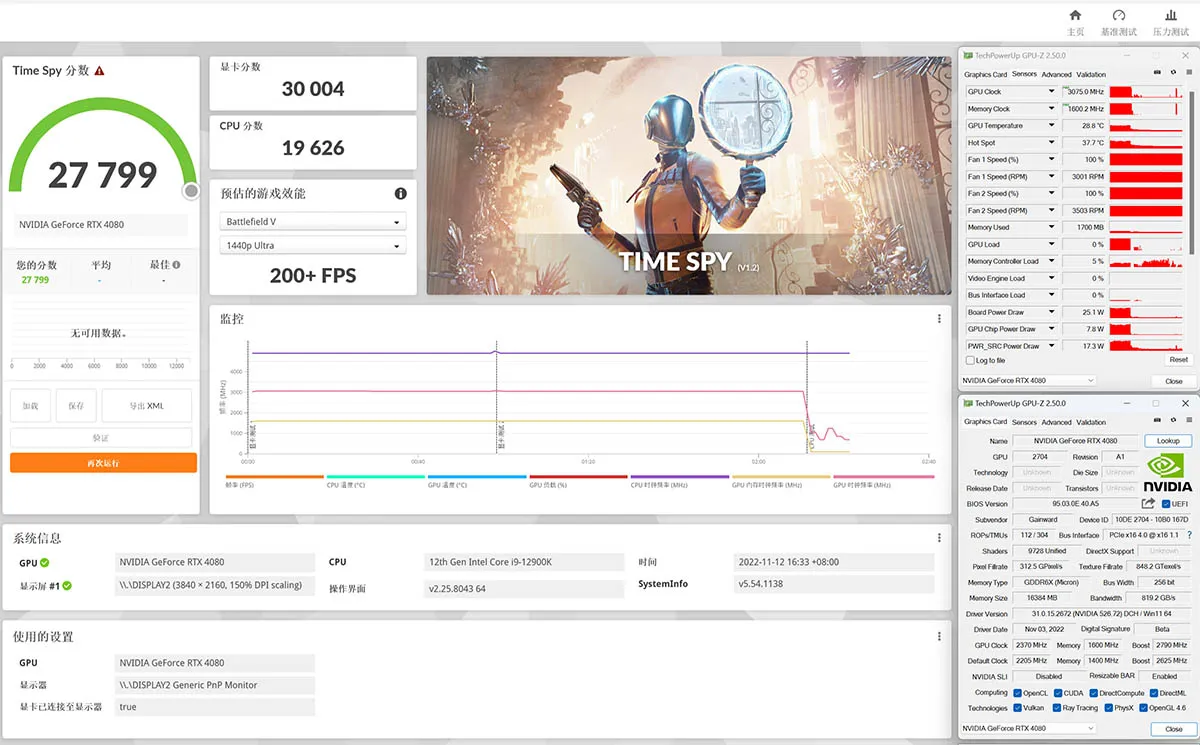Click the Close button in GPU-Z Sensors window

click(1174, 381)
